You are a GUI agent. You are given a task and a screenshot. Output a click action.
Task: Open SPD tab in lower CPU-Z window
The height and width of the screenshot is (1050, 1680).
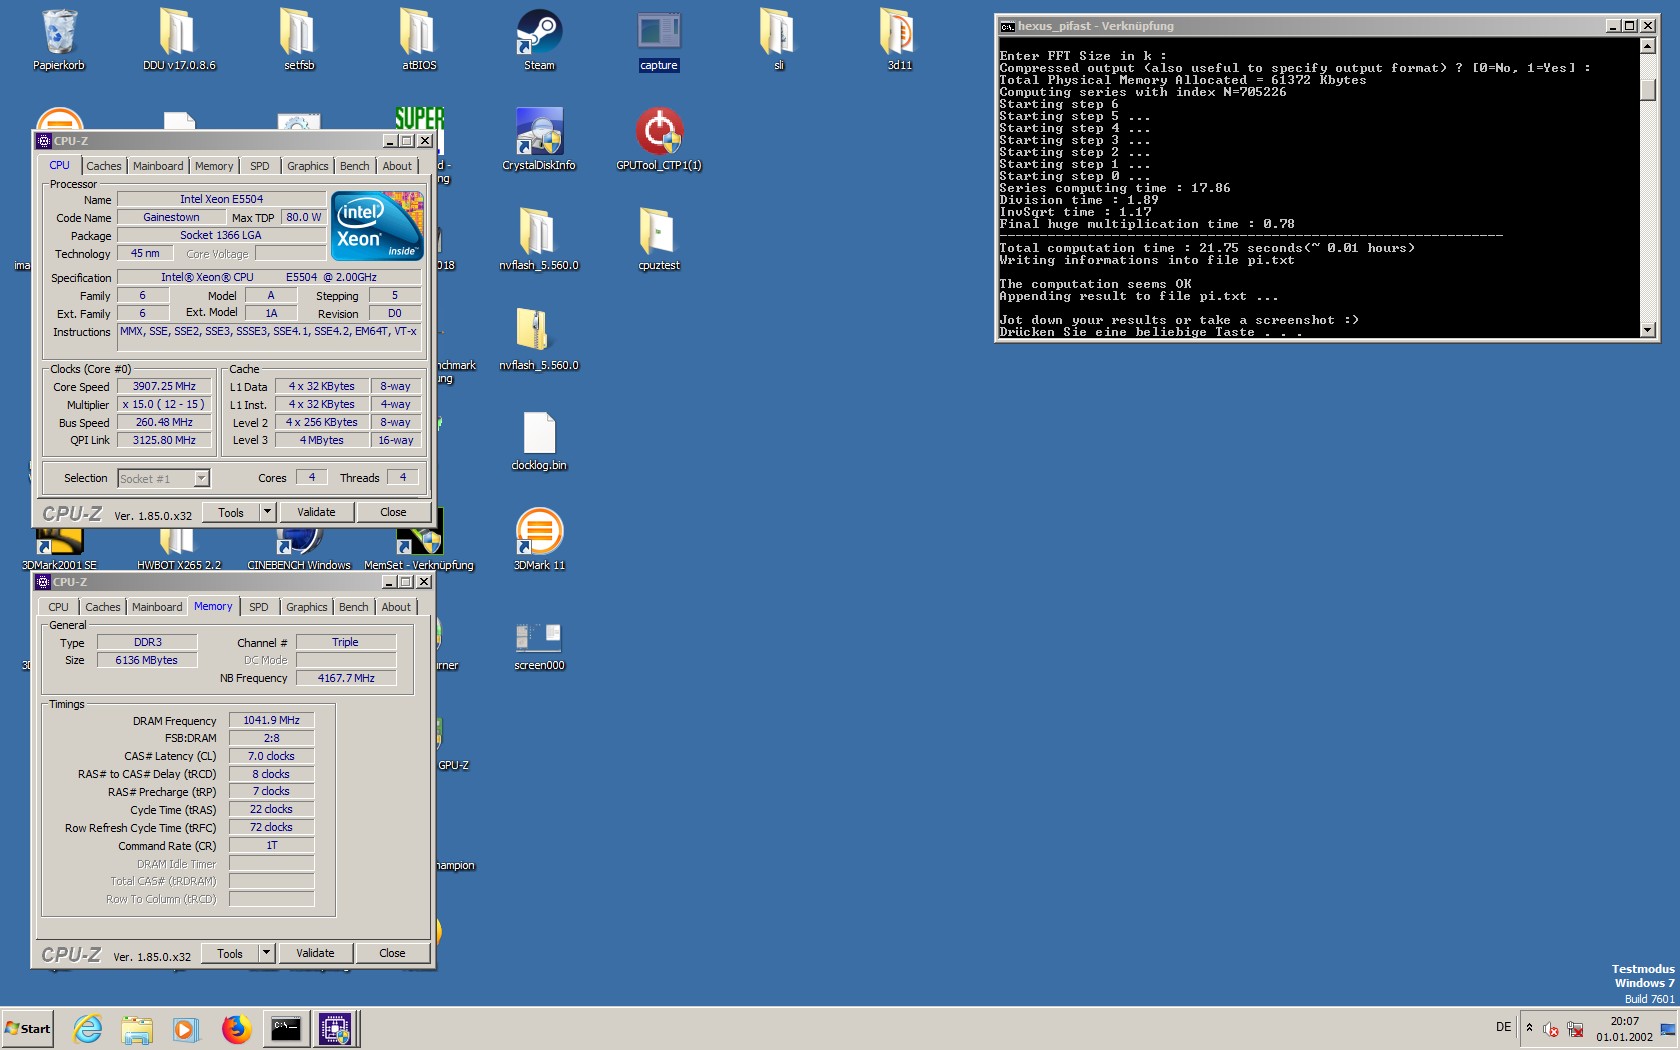click(x=259, y=607)
